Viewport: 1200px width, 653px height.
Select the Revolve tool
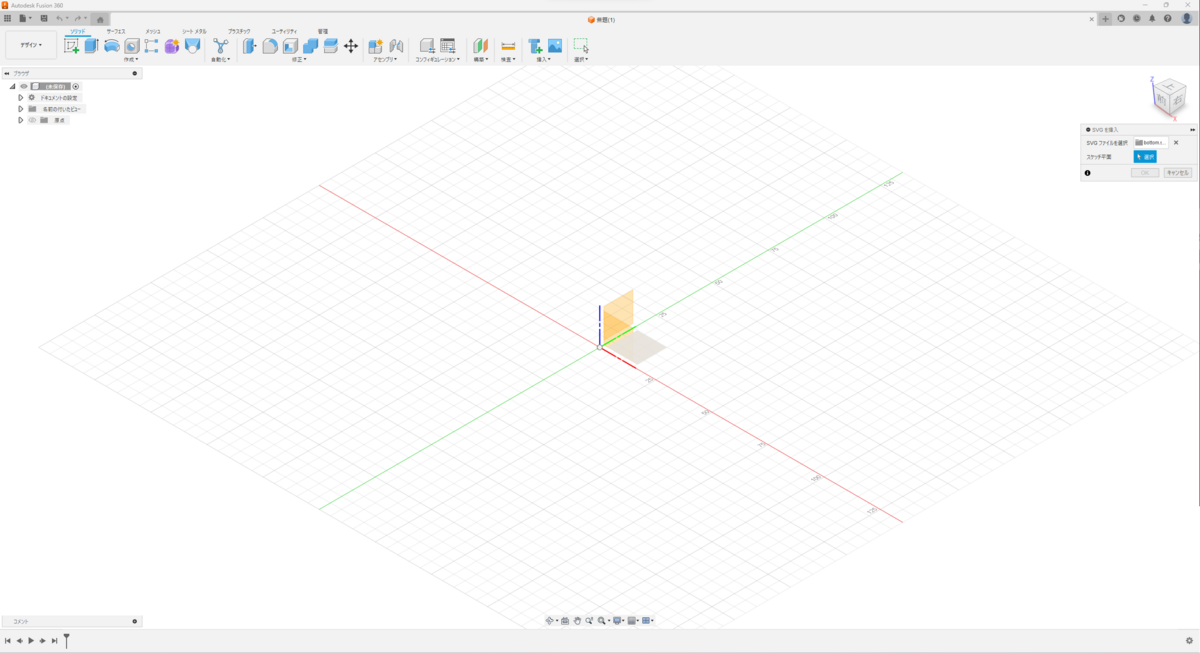pos(111,46)
